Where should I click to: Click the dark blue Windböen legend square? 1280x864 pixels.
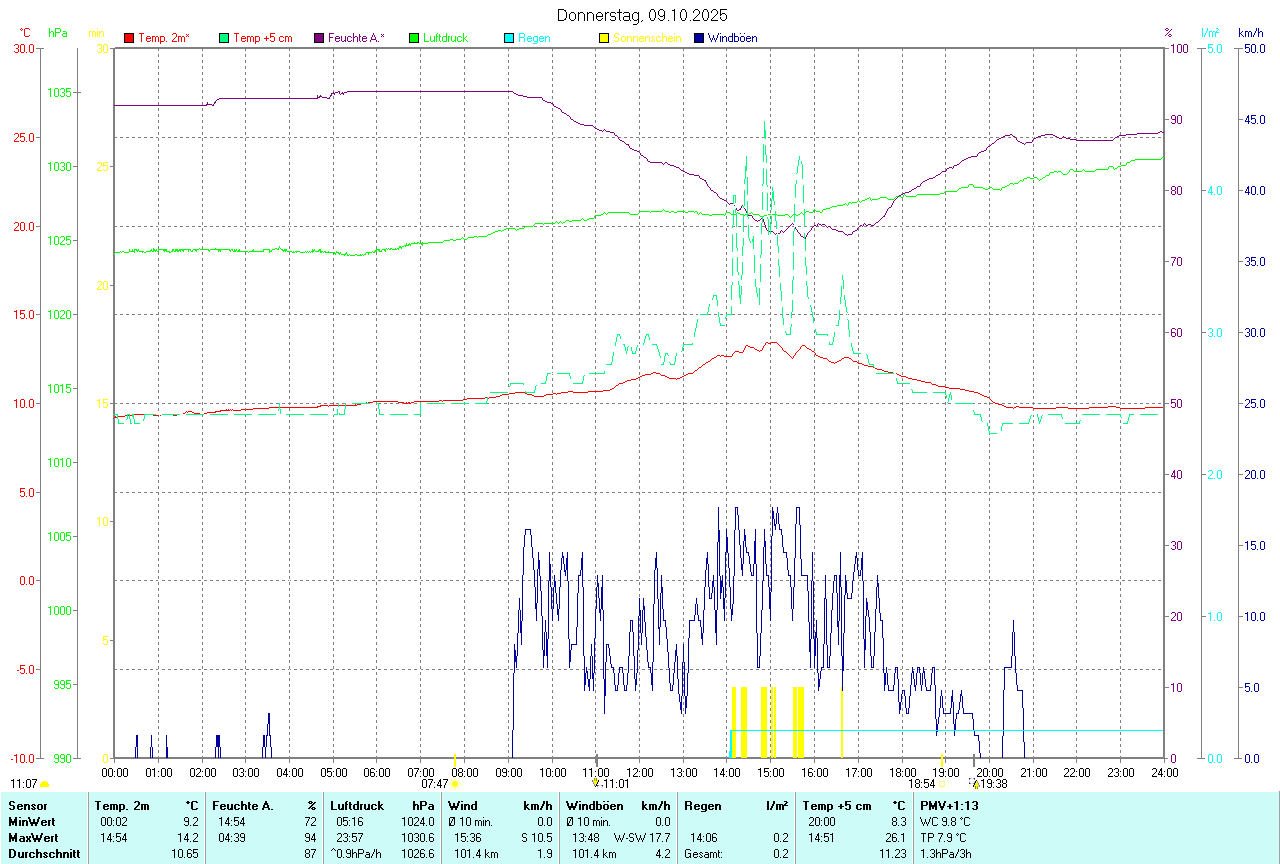699,38
